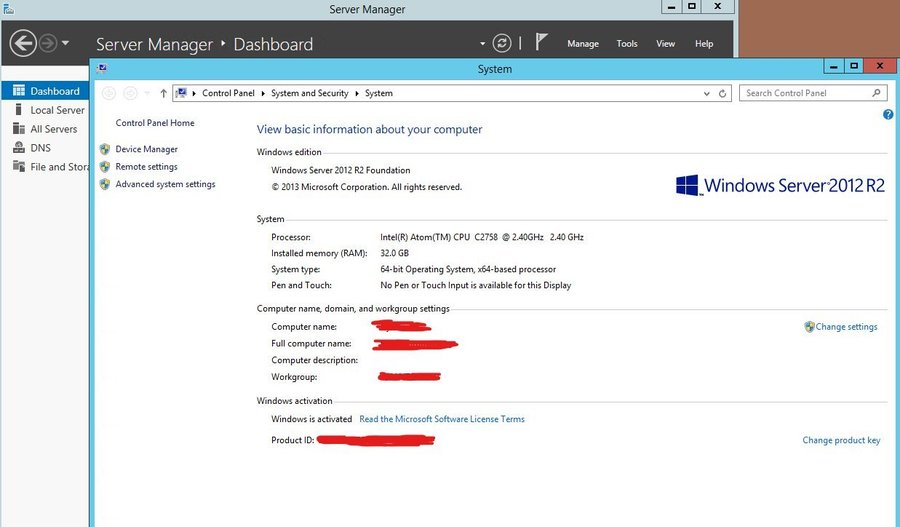Click the All Servers icon
Screen dimensions: 900x527
point(19,128)
